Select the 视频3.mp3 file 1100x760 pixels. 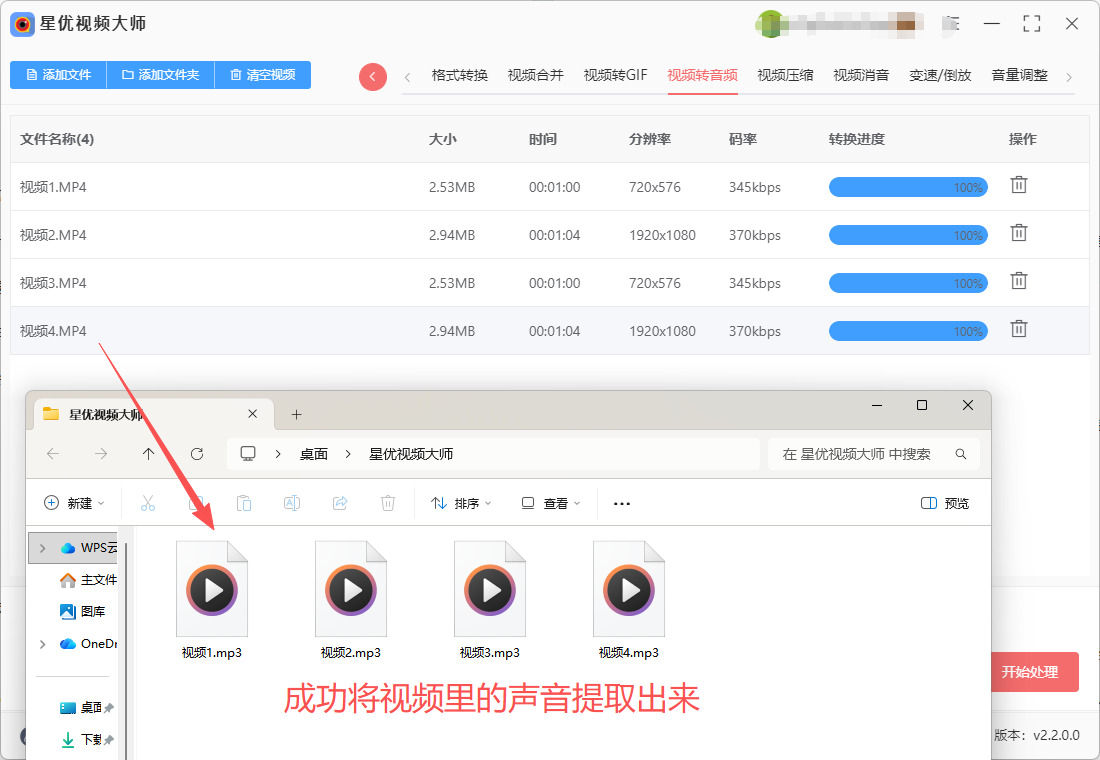click(x=490, y=600)
